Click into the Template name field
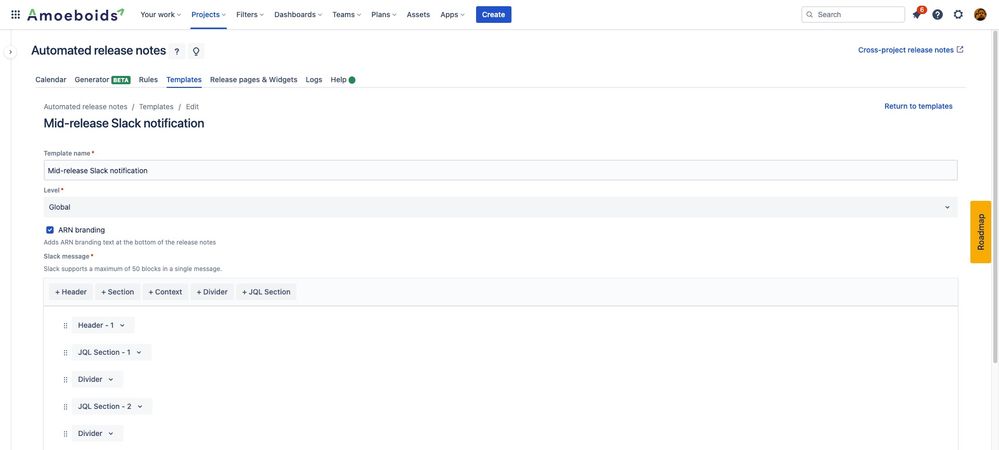 [500, 171]
